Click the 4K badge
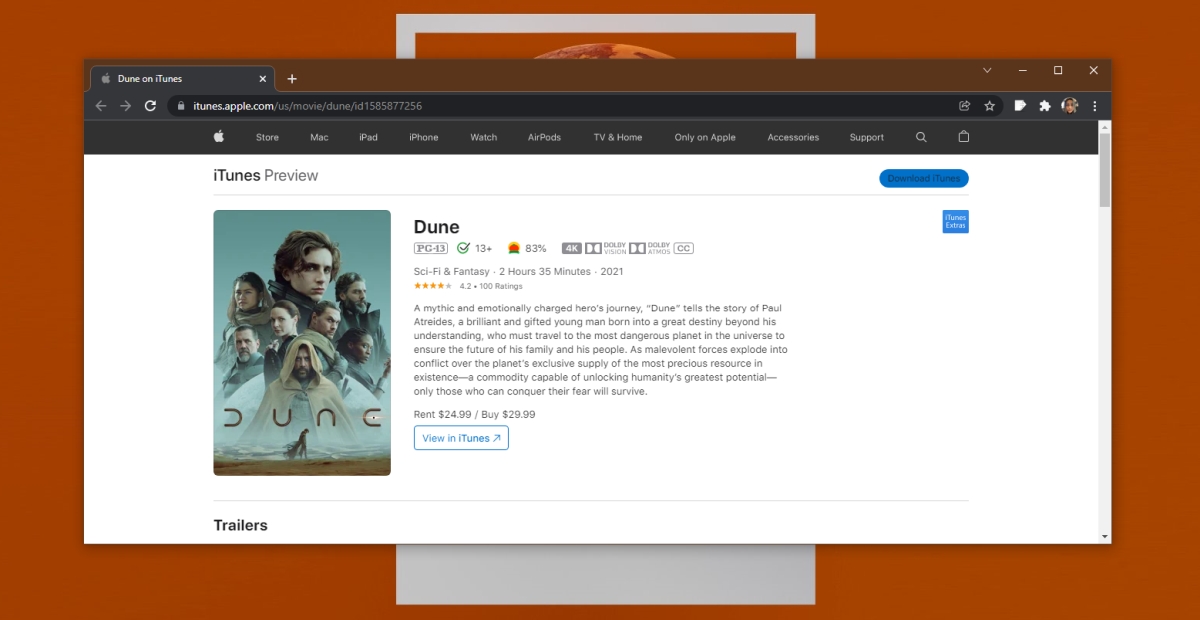This screenshot has height=620, width=1200. (572, 248)
